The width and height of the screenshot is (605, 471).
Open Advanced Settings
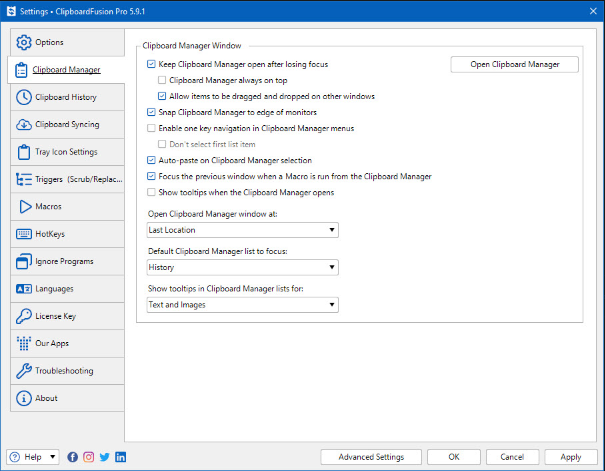coord(371,457)
